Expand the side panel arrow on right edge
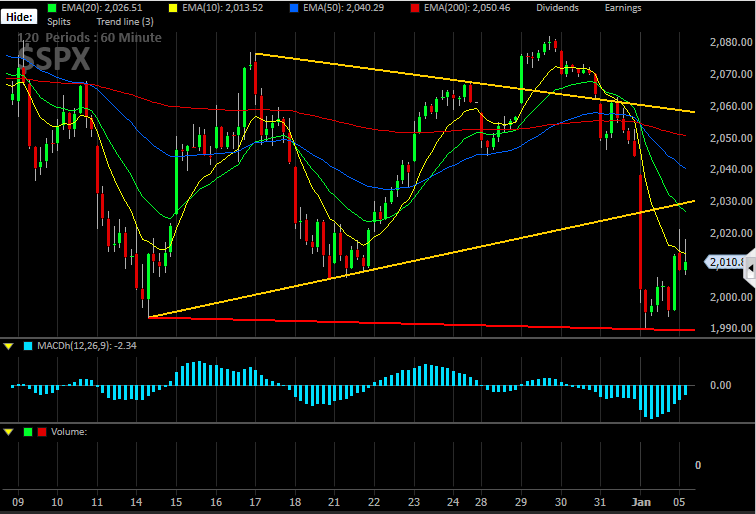Image resolution: width=756 pixels, height=514 pixels. pyautogui.click(x=751, y=270)
